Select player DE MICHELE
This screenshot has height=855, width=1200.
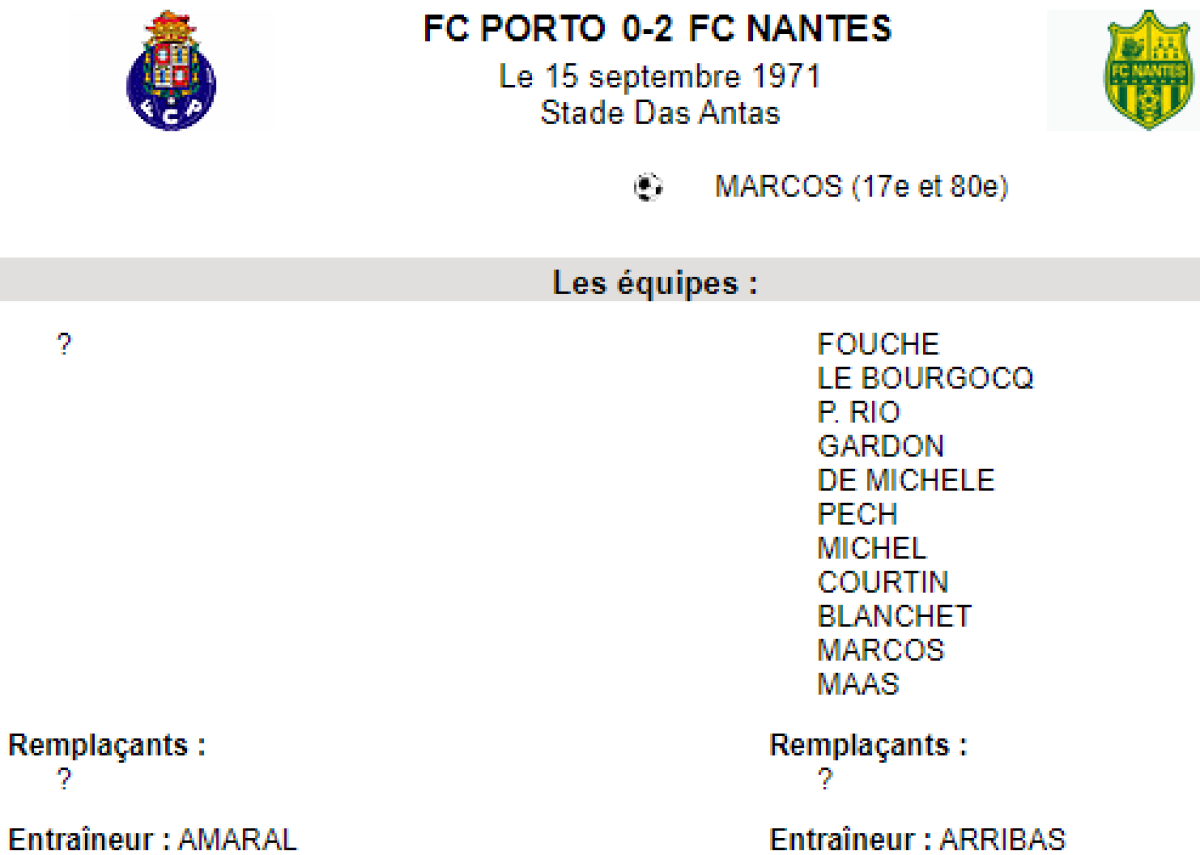coord(906,480)
